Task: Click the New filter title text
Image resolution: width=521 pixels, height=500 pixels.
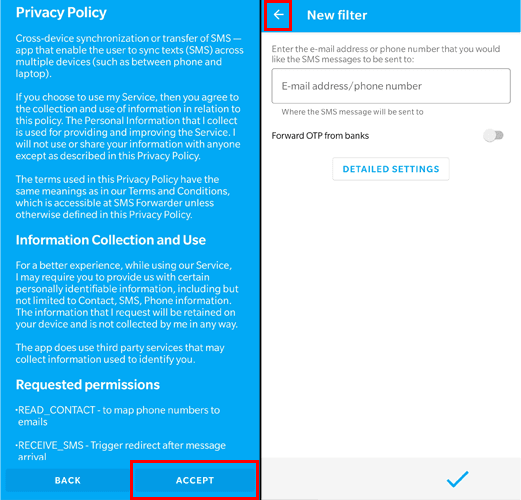Action: [x=337, y=15]
